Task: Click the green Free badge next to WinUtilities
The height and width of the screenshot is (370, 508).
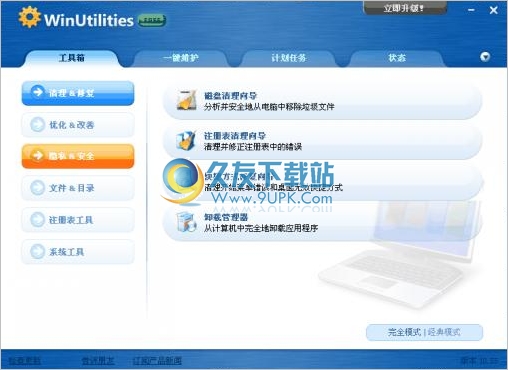Action: click(x=152, y=21)
